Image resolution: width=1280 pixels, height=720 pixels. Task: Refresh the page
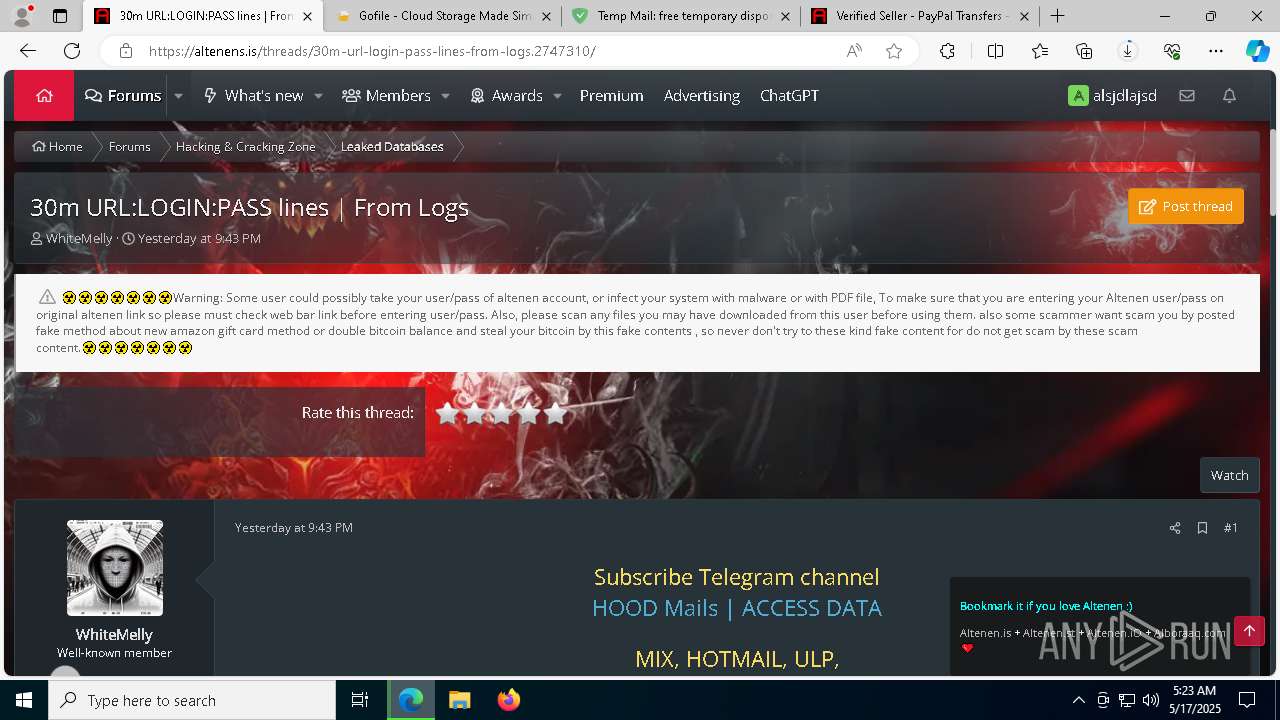[x=72, y=51]
